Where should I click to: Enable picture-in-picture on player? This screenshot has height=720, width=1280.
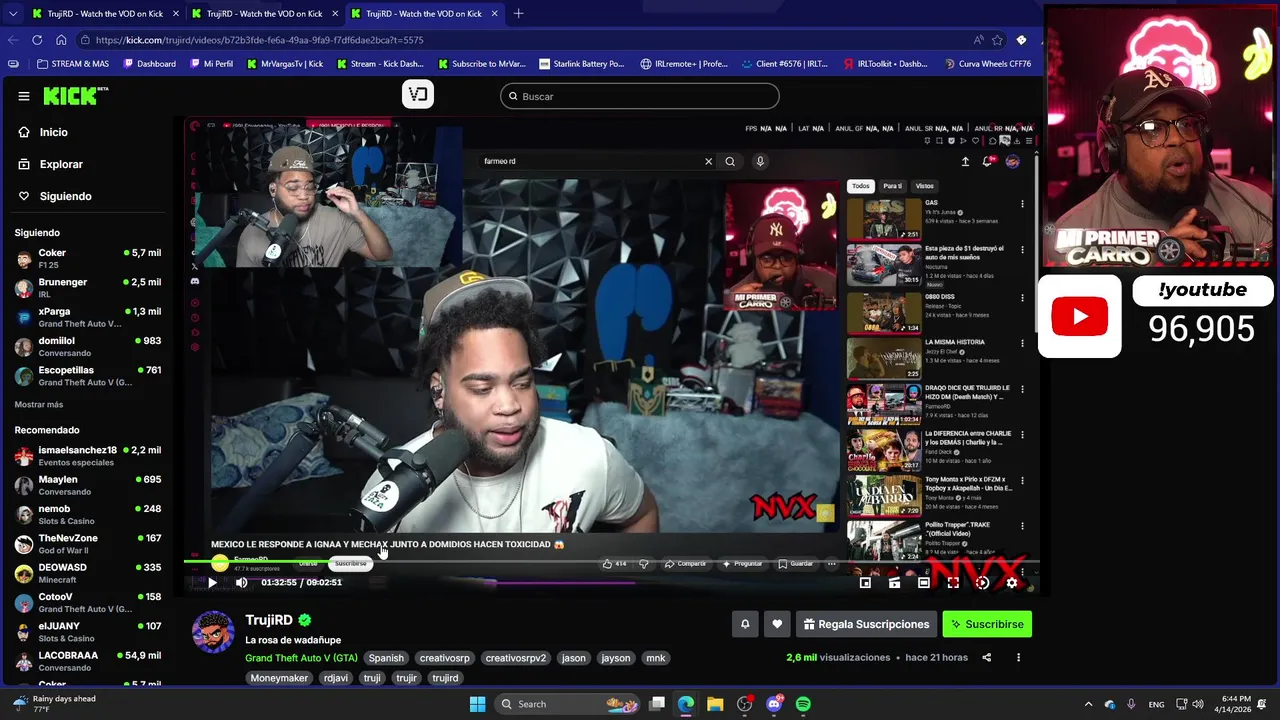pyautogui.click(x=865, y=582)
